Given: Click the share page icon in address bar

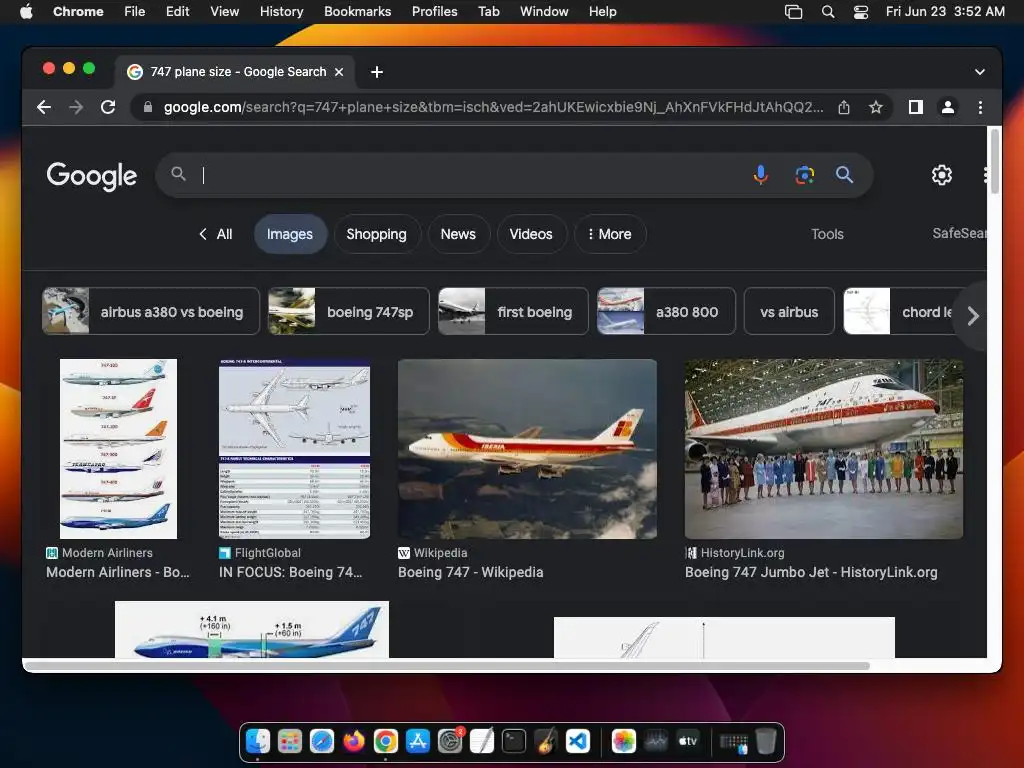Looking at the screenshot, I should [x=844, y=107].
